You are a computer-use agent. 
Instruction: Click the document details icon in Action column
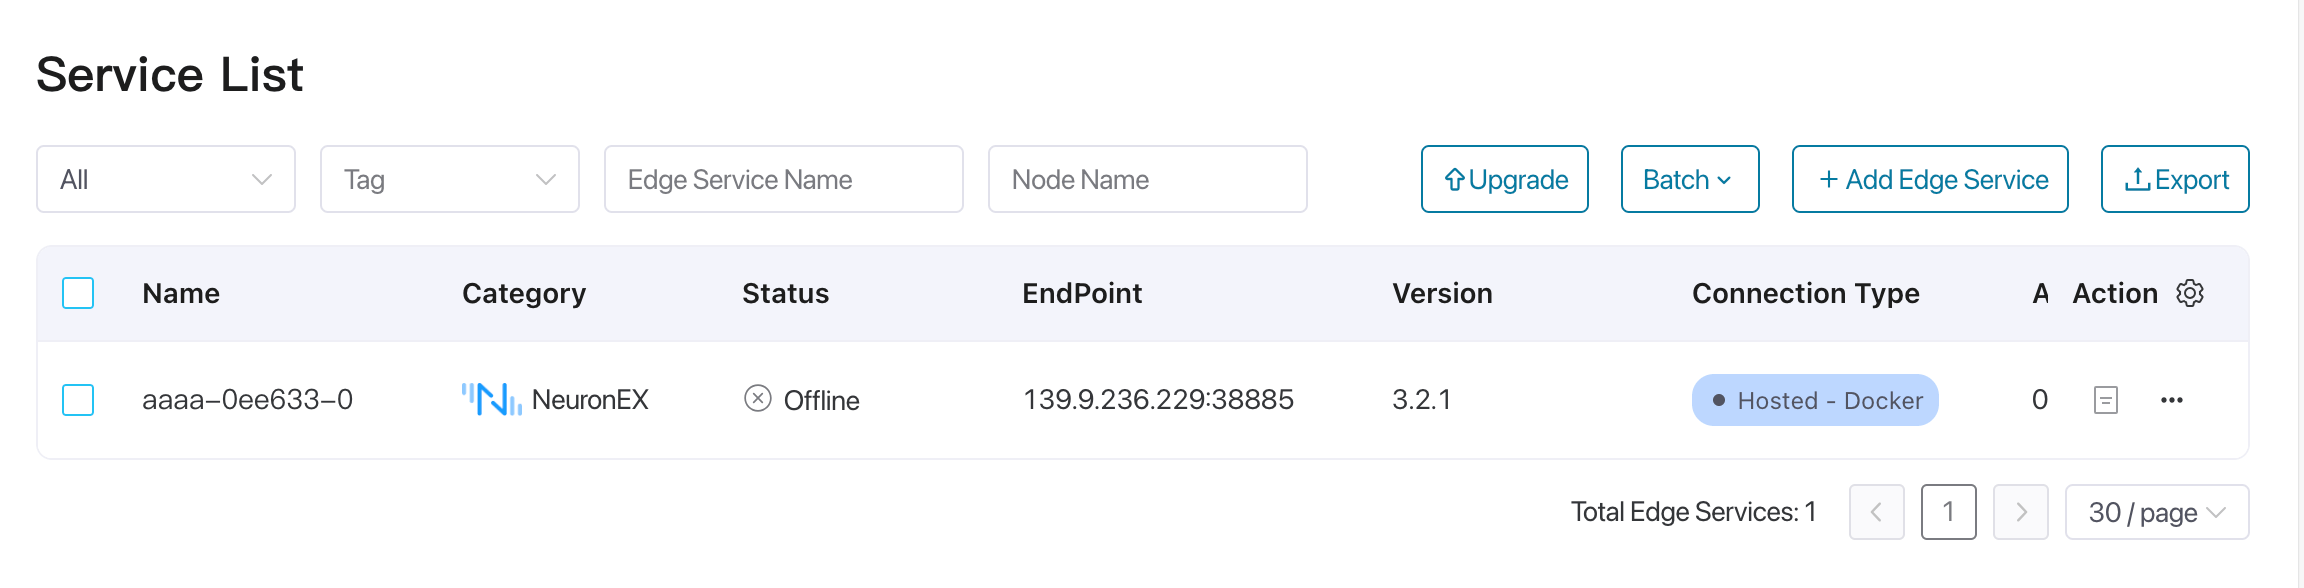click(2104, 400)
